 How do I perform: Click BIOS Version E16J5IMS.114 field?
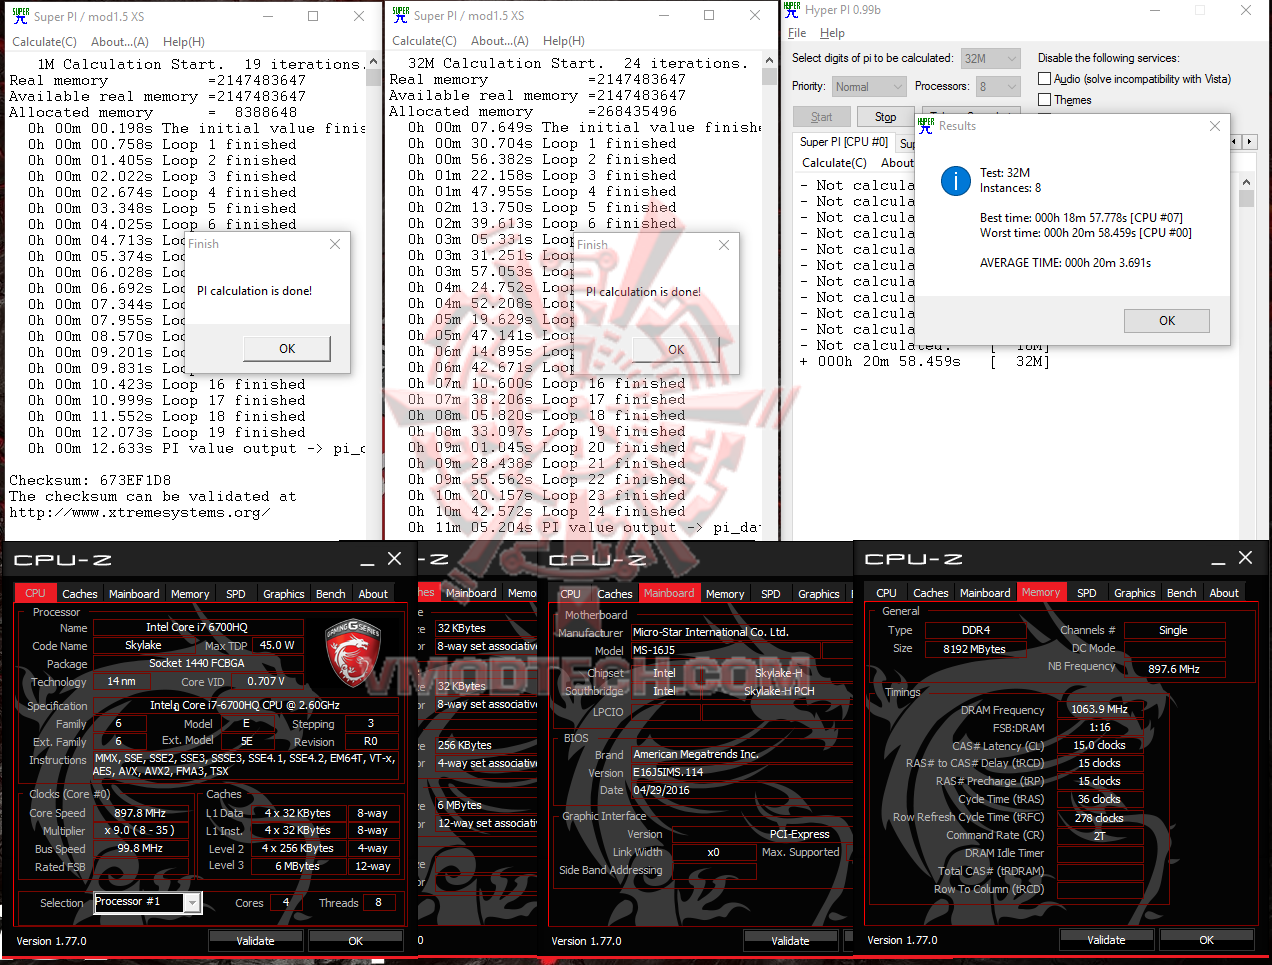click(x=740, y=772)
